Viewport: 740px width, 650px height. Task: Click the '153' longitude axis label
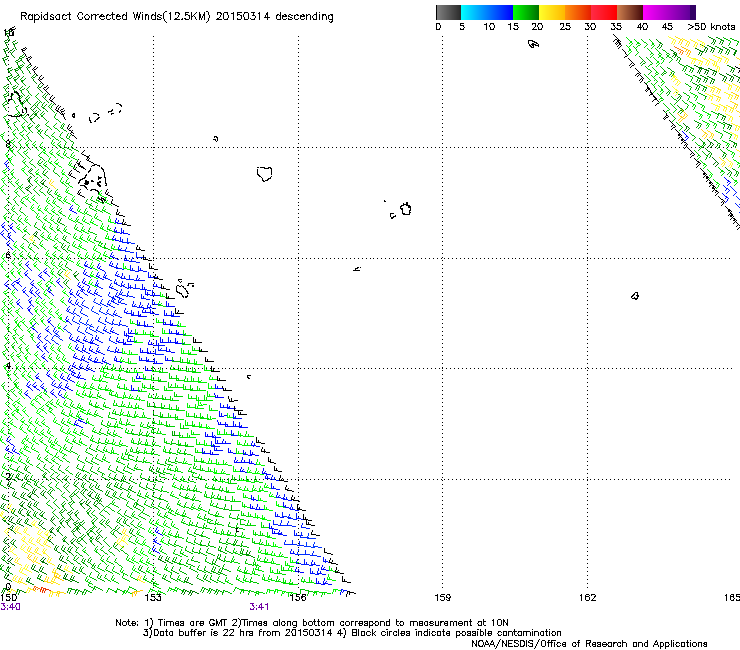coord(153,598)
